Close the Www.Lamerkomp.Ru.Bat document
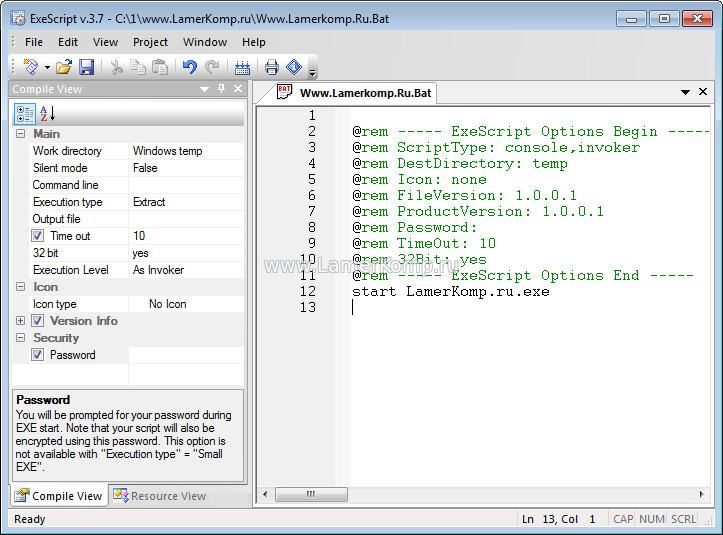723x535 pixels. [x=703, y=91]
